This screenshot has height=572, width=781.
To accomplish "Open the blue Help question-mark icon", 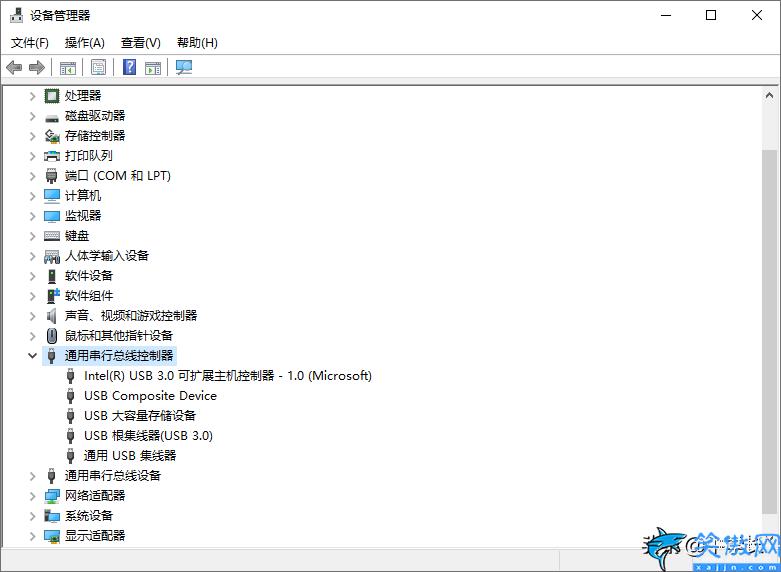I will [x=130, y=67].
